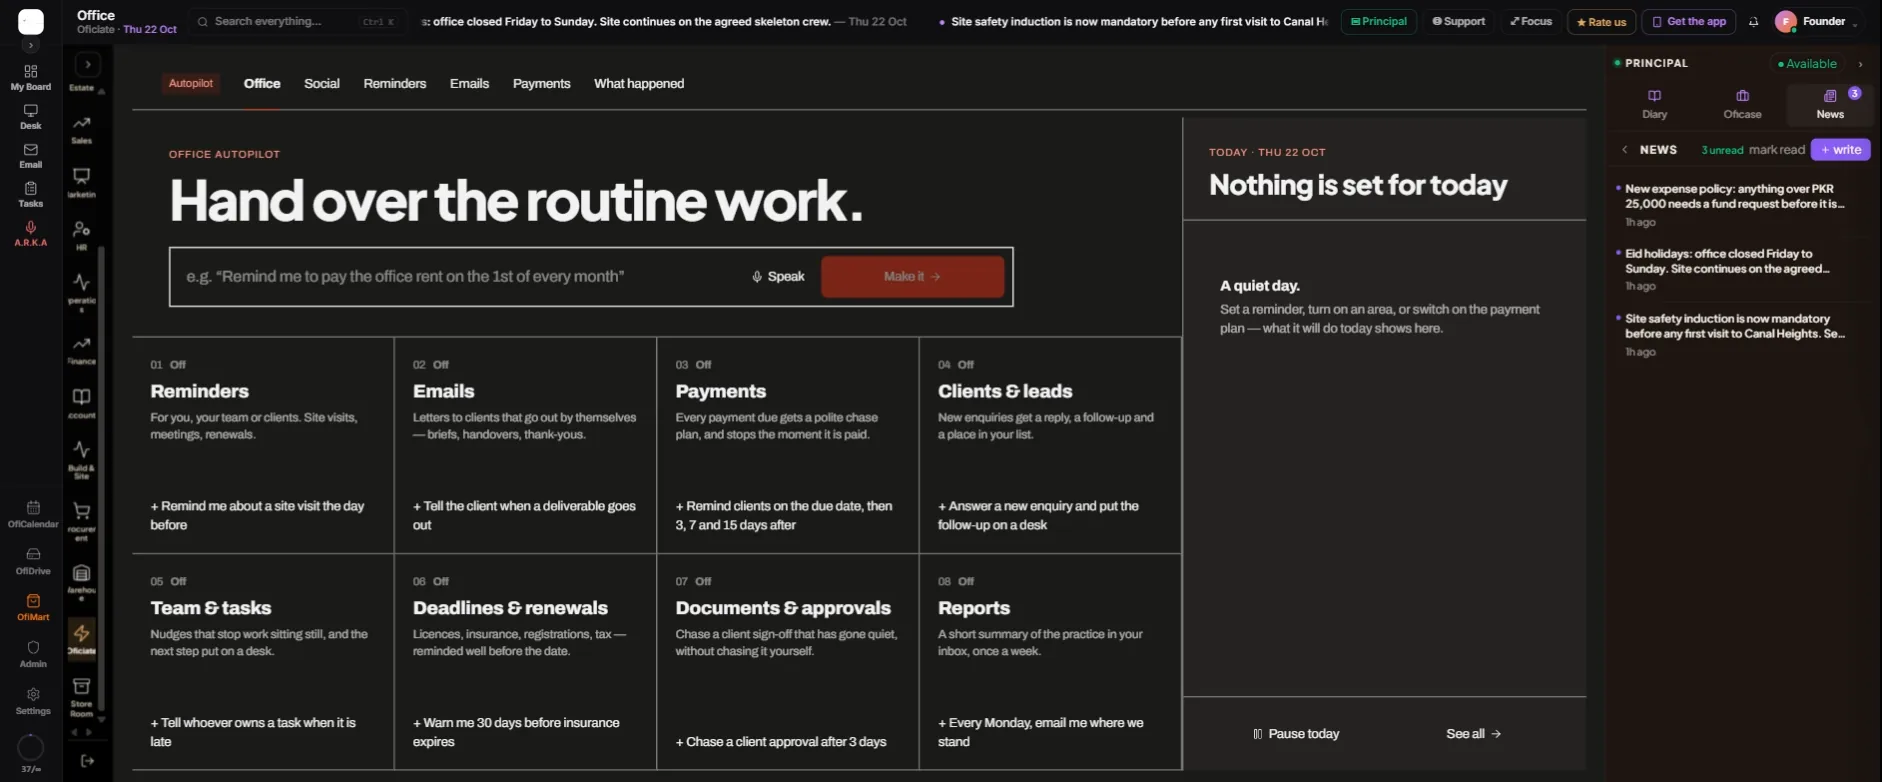Expand the main sidebar below the logo

pyautogui.click(x=31, y=46)
